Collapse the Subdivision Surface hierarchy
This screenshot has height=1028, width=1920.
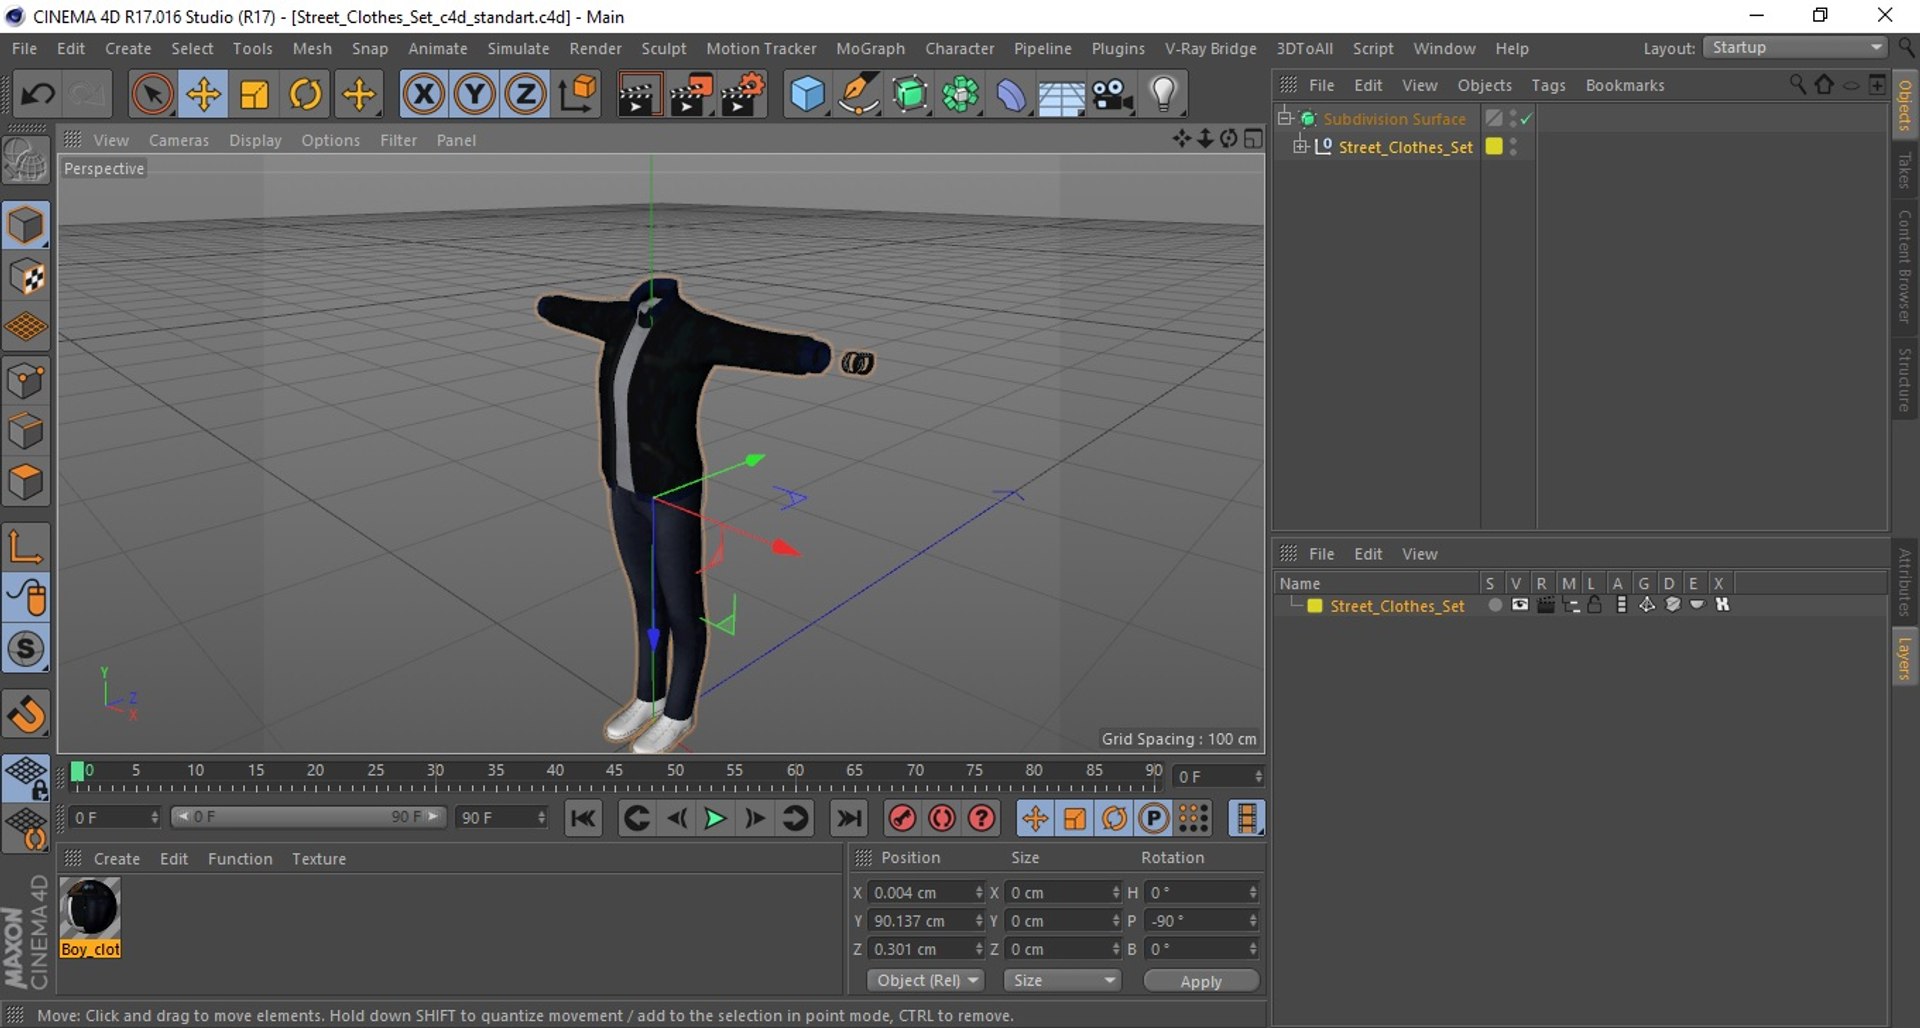coord(1285,118)
